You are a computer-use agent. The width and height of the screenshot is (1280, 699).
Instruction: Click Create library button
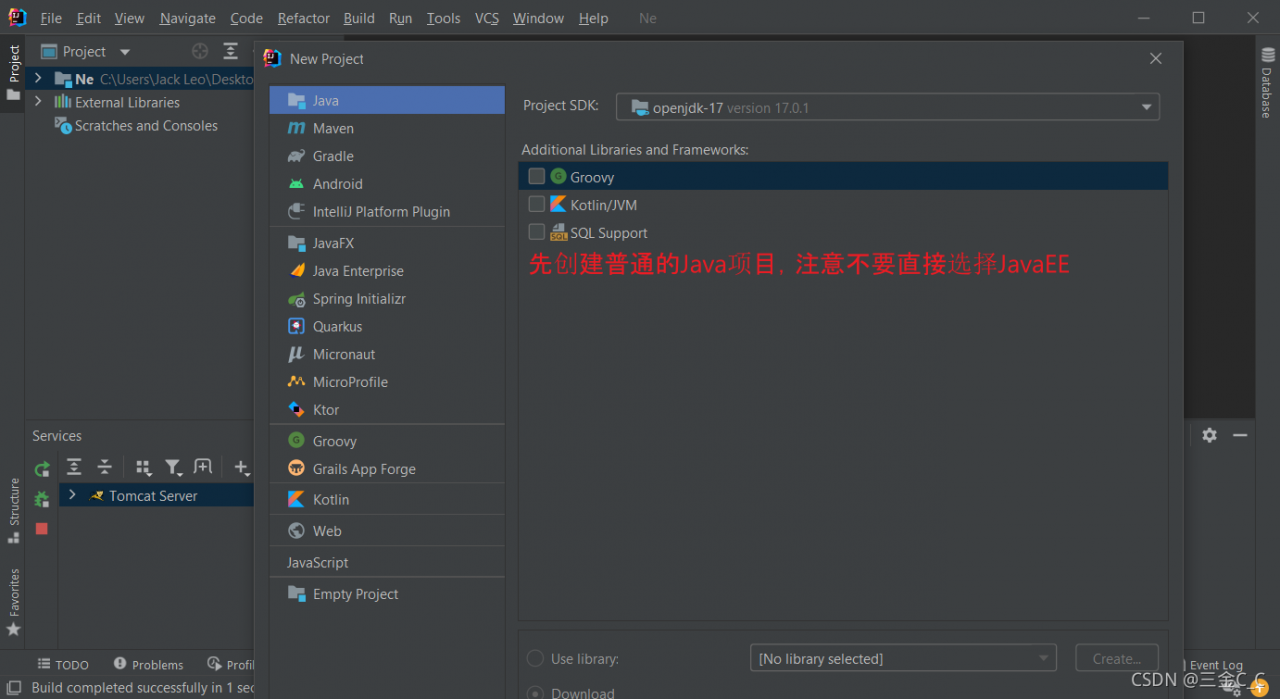tap(1117, 658)
